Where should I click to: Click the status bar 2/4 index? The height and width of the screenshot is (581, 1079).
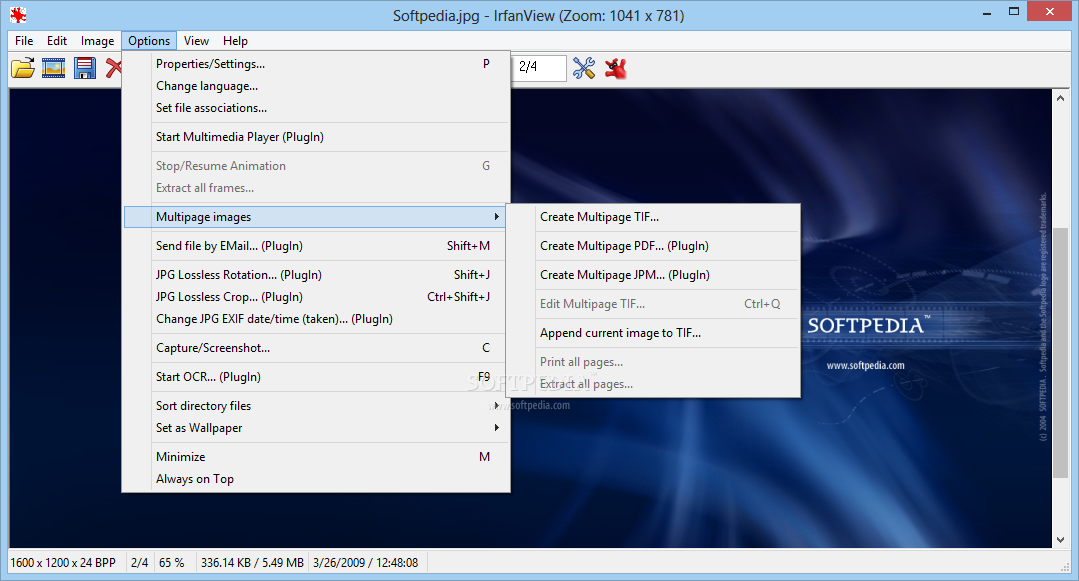(x=140, y=562)
